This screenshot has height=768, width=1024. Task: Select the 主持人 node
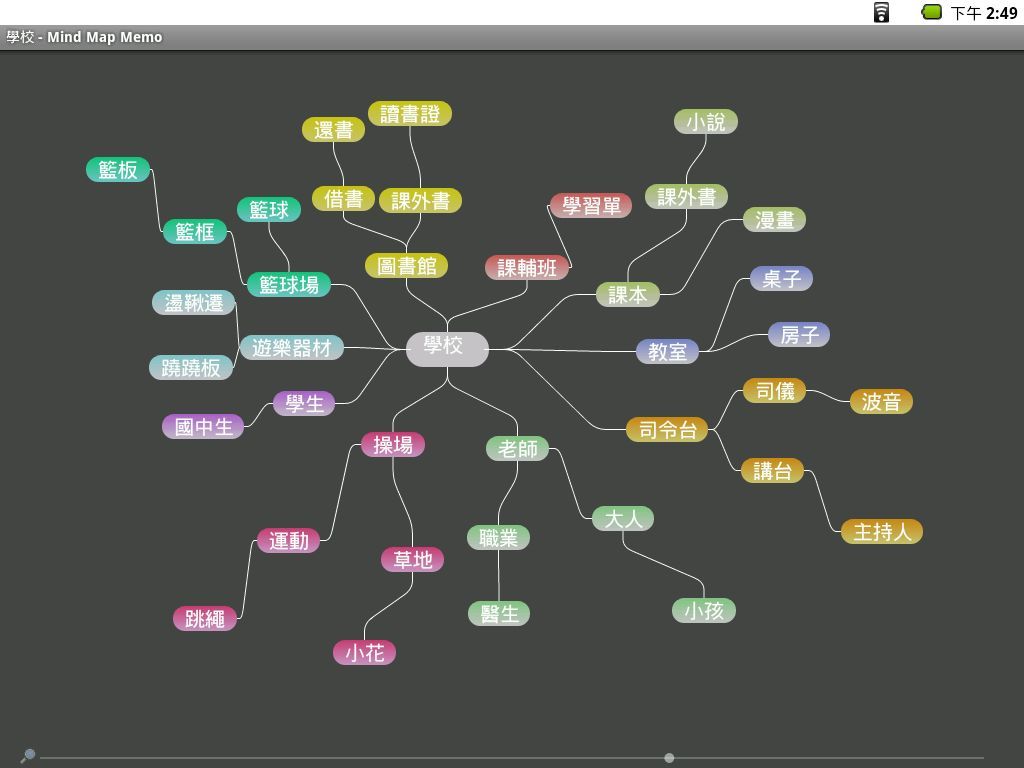881,532
